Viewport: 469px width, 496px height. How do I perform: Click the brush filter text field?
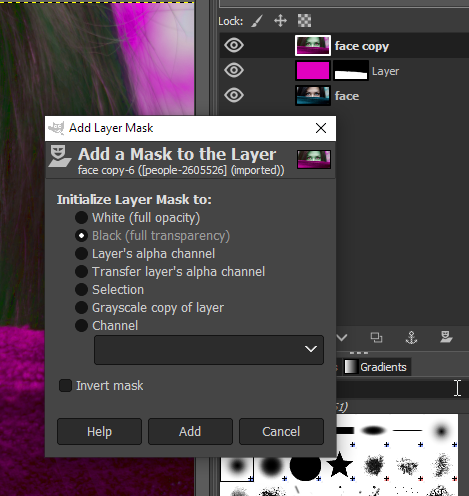403,389
